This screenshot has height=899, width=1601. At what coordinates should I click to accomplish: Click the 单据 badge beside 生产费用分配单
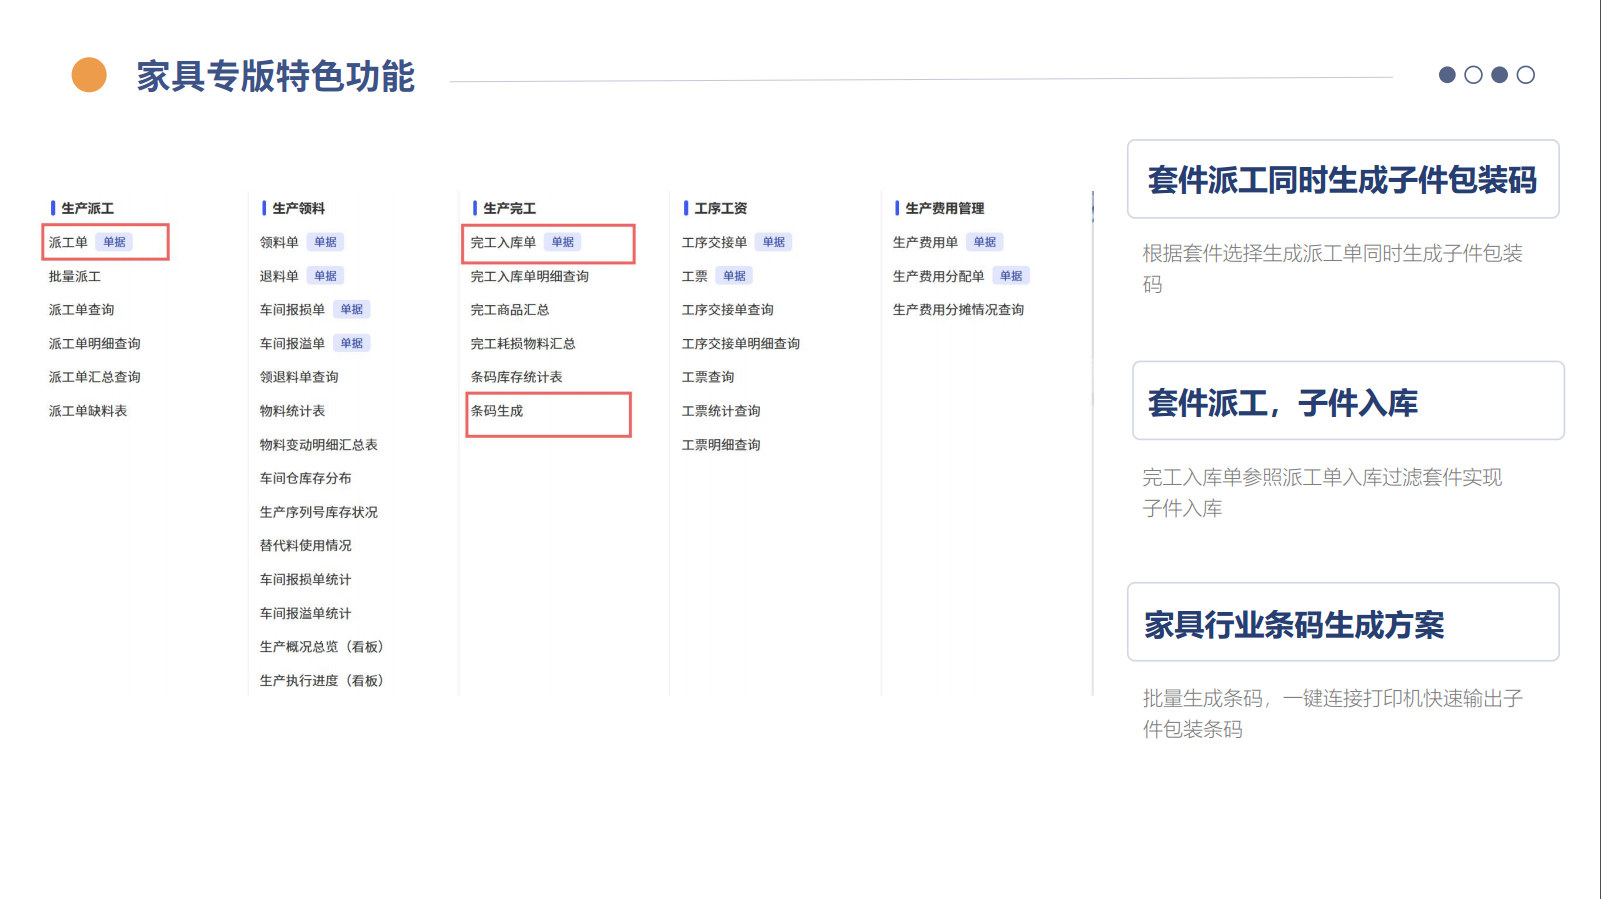(x=1011, y=276)
